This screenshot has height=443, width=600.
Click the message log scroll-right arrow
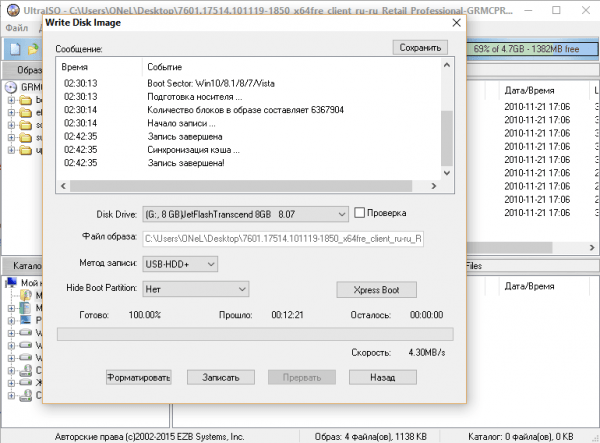click(434, 186)
